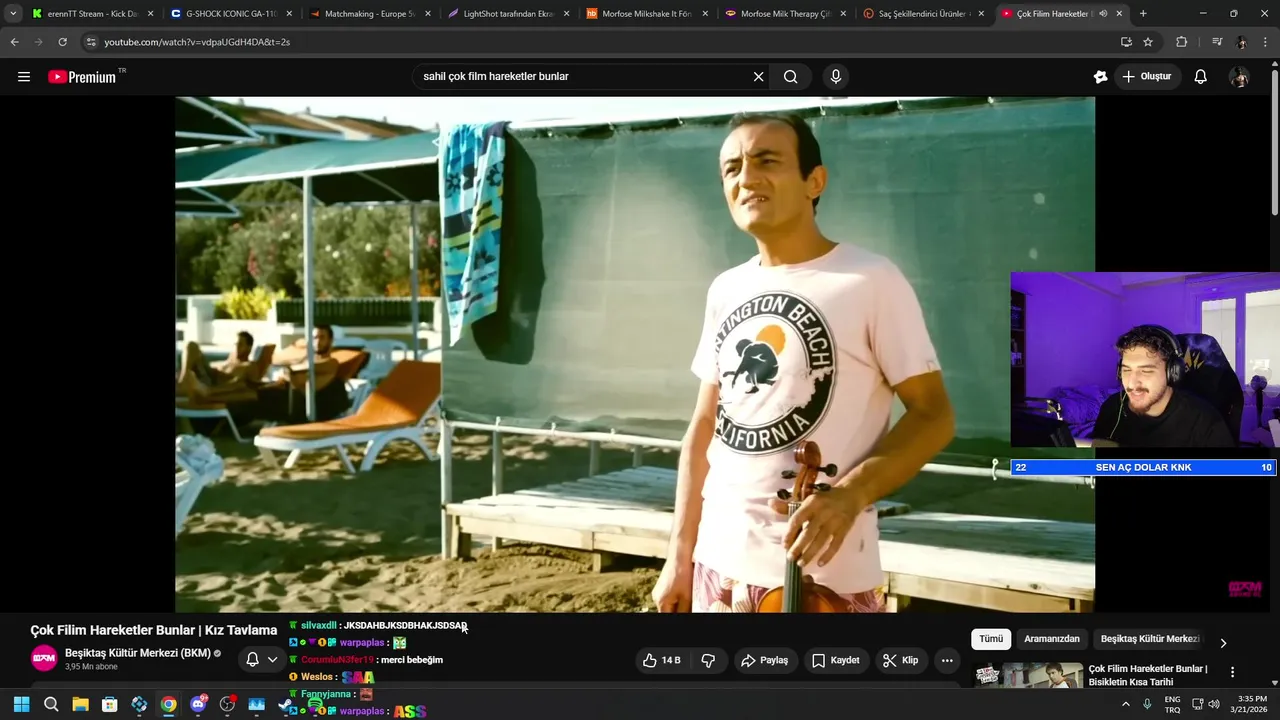The image size is (1280, 720).
Task: Bookmark this page with the star
Action: point(1148,42)
